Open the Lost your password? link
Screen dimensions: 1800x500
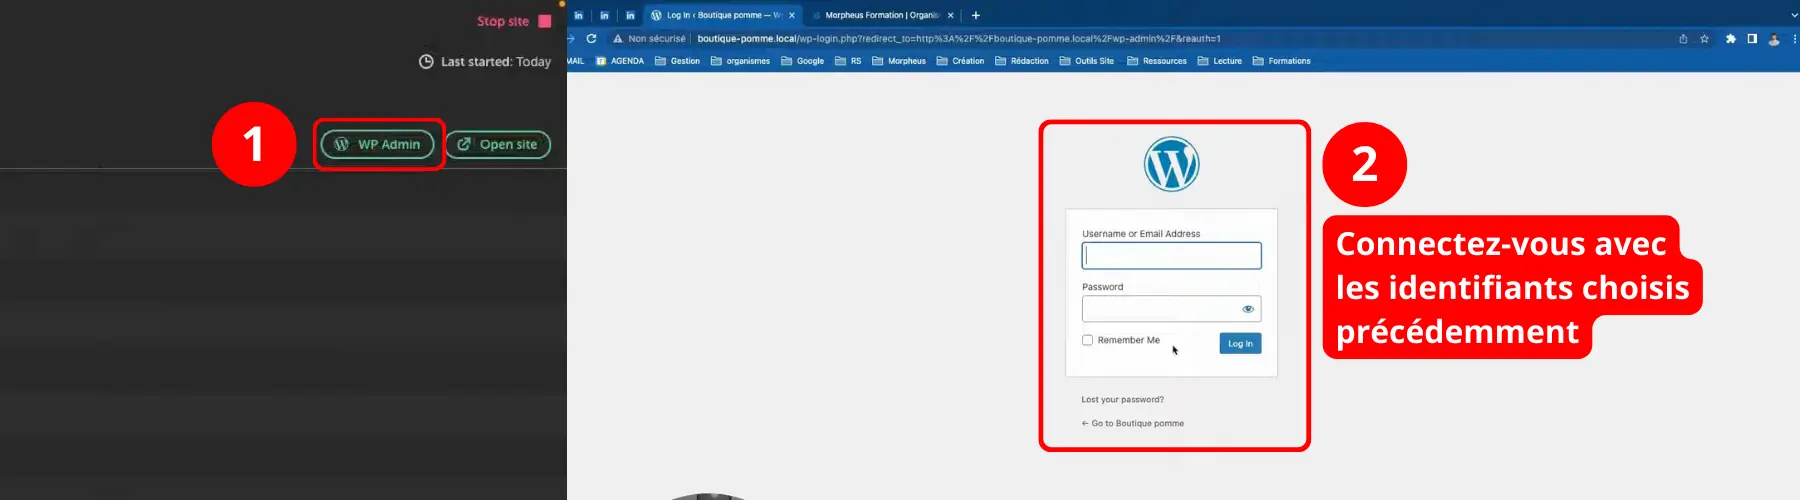(1122, 399)
